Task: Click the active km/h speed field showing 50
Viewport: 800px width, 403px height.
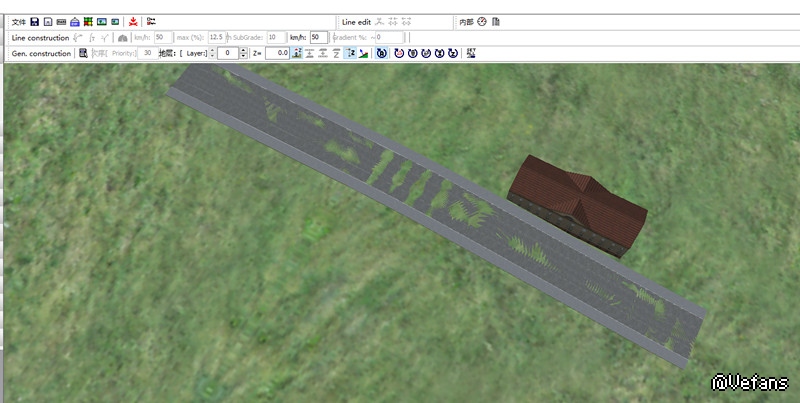Action: click(318, 37)
